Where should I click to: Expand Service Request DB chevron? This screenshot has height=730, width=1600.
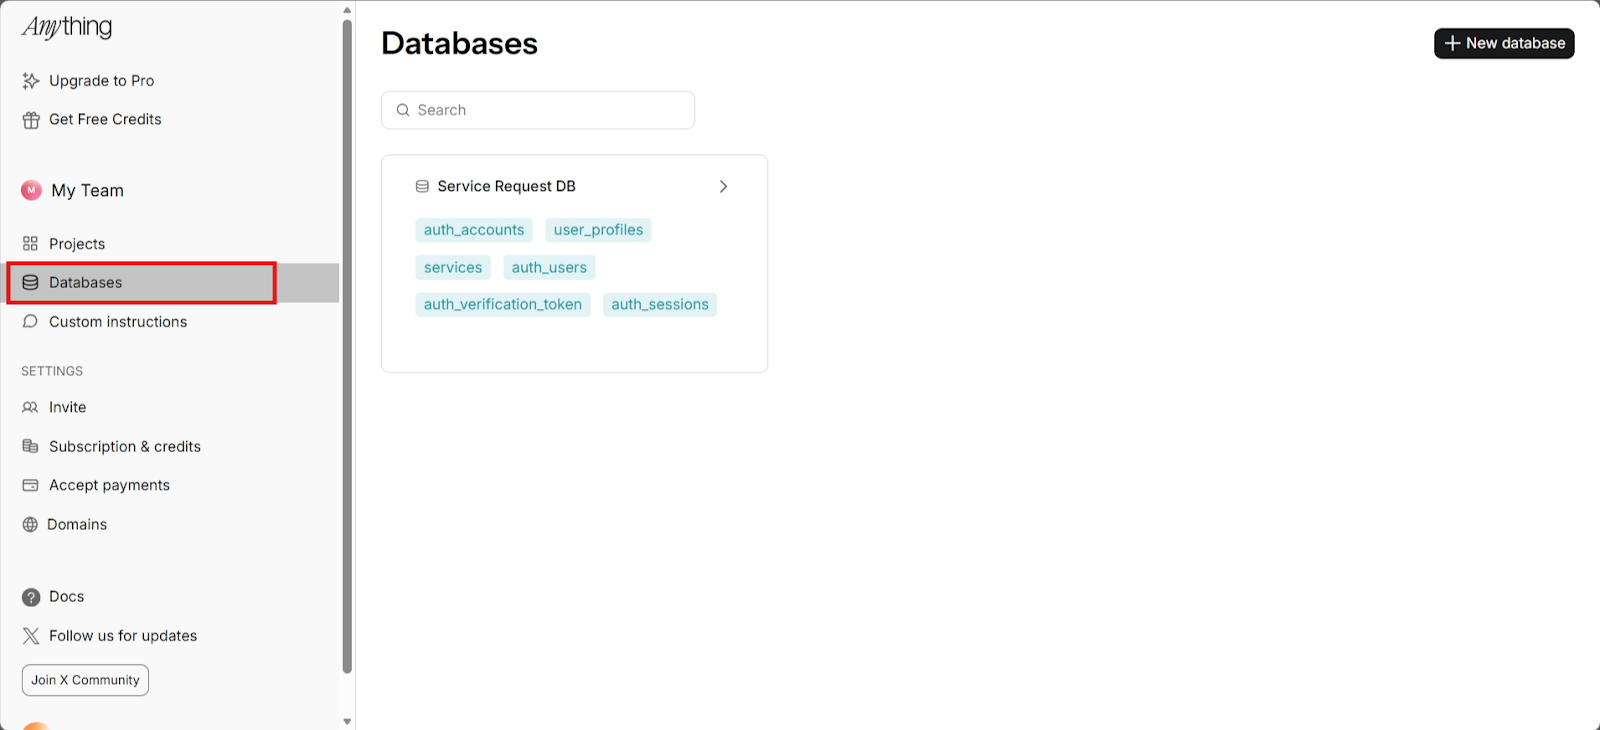[x=723, y=187]
